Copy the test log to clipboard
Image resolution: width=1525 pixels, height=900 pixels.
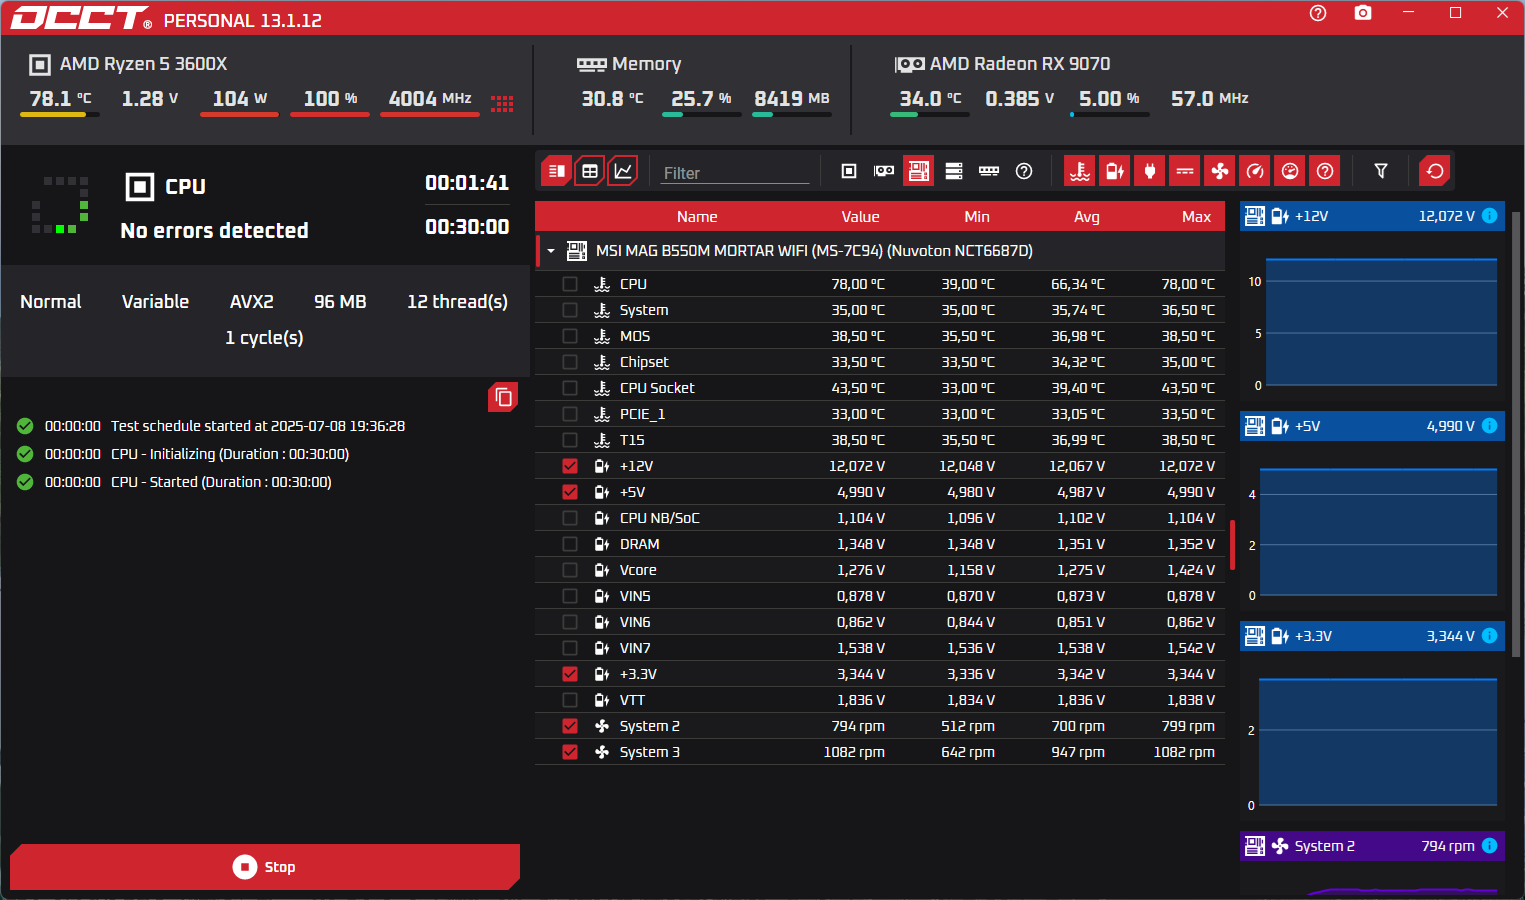503,397
